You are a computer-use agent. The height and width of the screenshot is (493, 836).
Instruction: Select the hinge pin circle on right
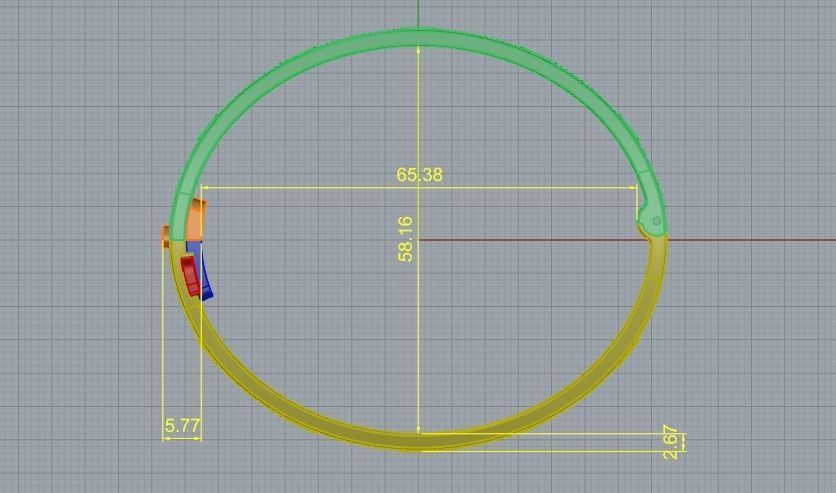click(657, 221)
